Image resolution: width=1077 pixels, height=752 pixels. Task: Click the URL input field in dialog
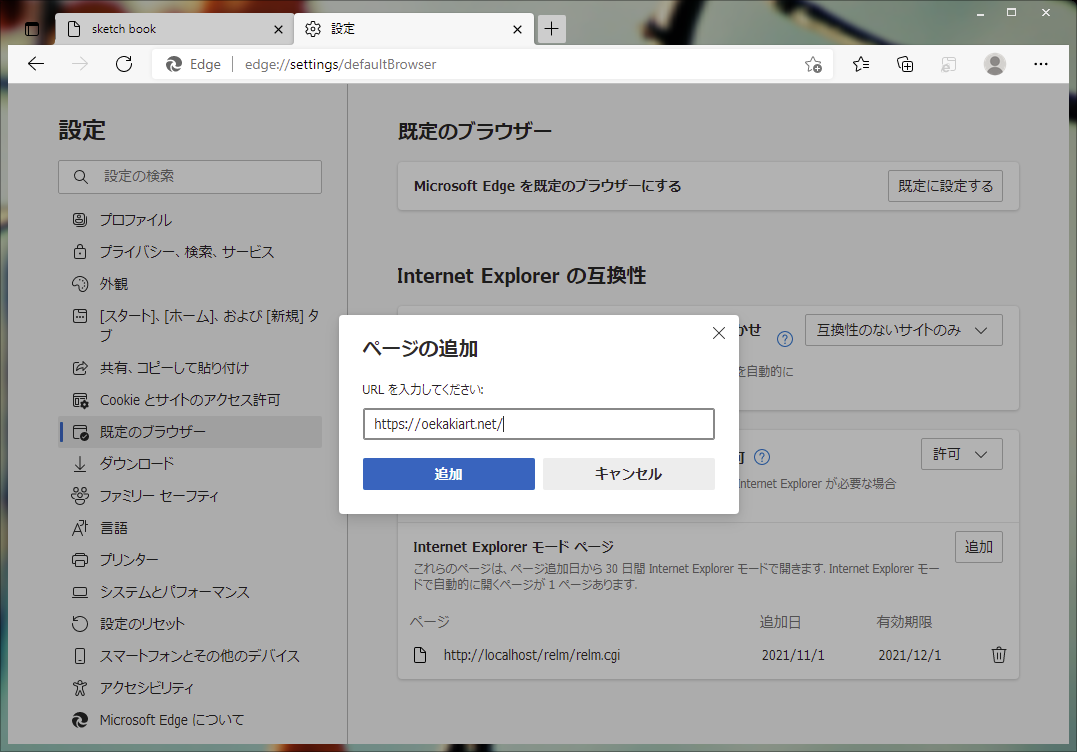point(538,424)
